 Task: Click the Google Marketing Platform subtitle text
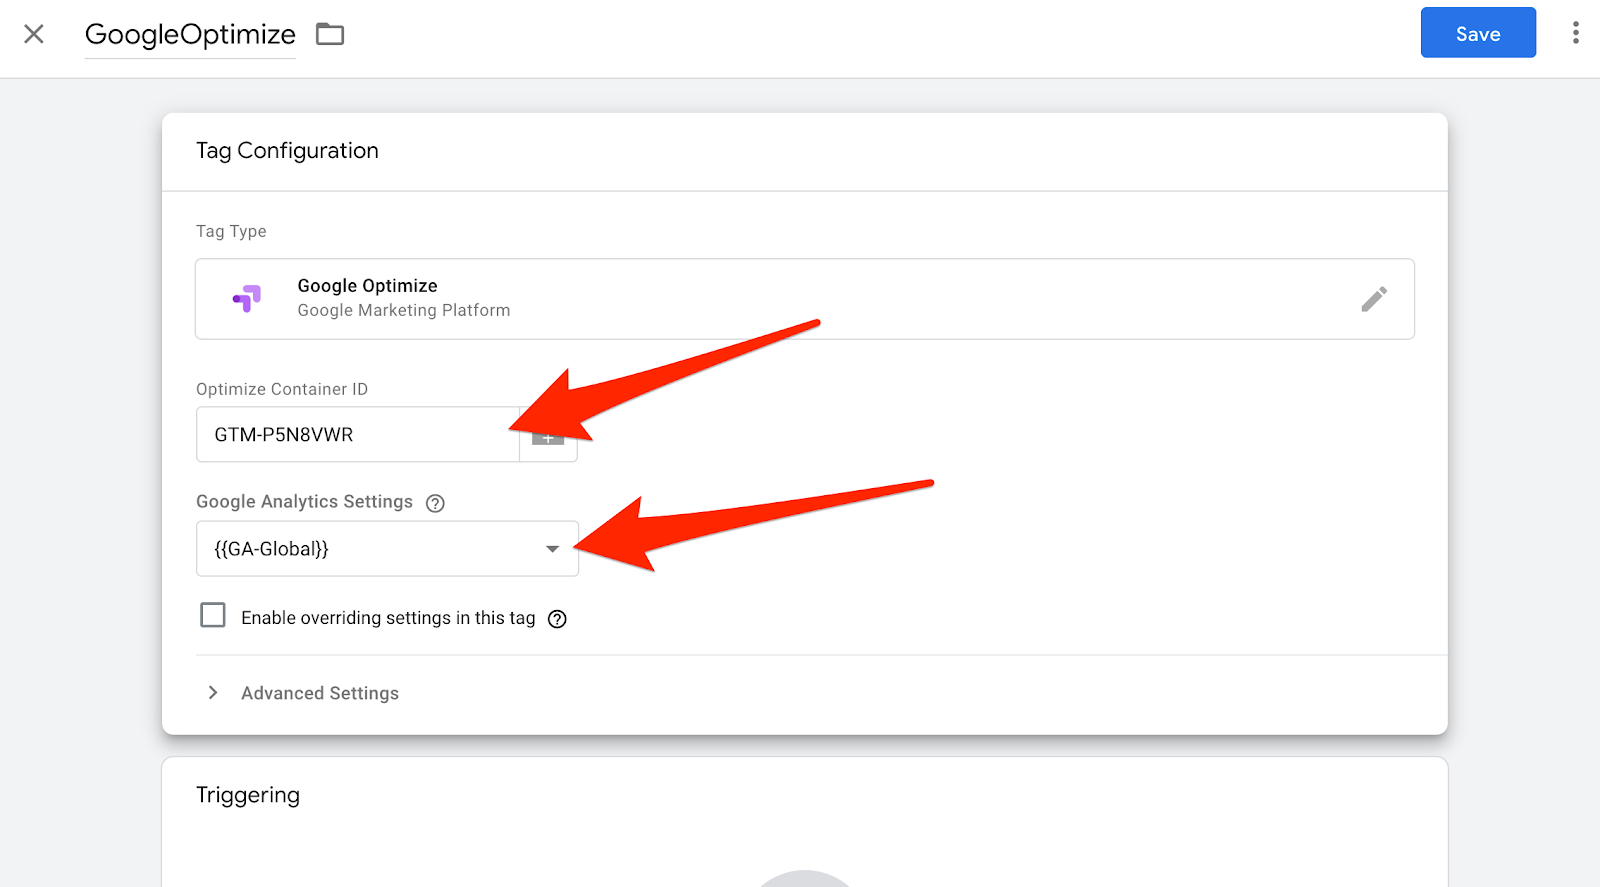pyautogui.click(x=404, y=311)
